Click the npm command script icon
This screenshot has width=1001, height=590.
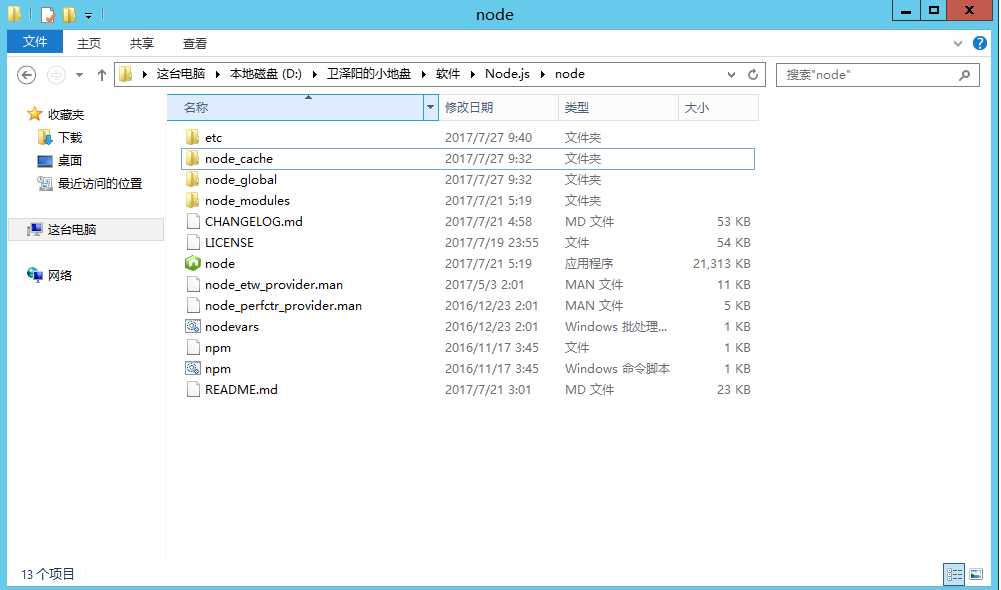[192, 368]
